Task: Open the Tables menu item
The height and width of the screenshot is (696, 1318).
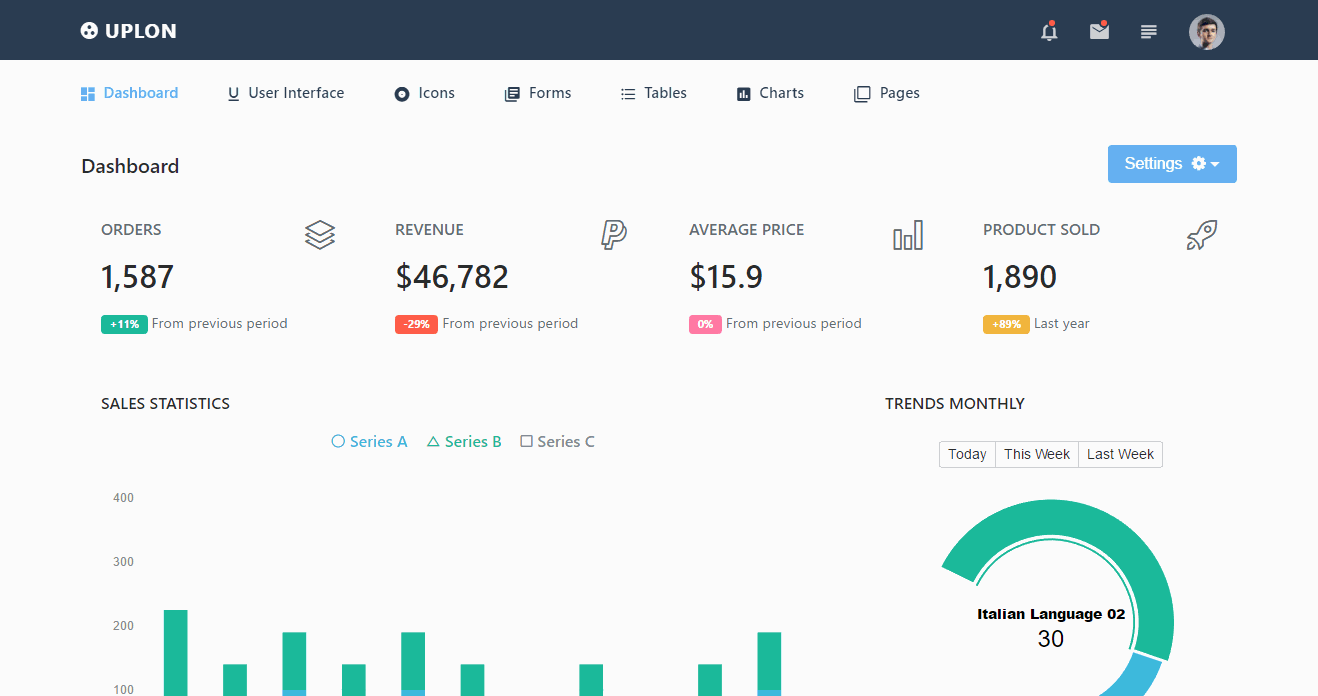Action: point(654,93)
